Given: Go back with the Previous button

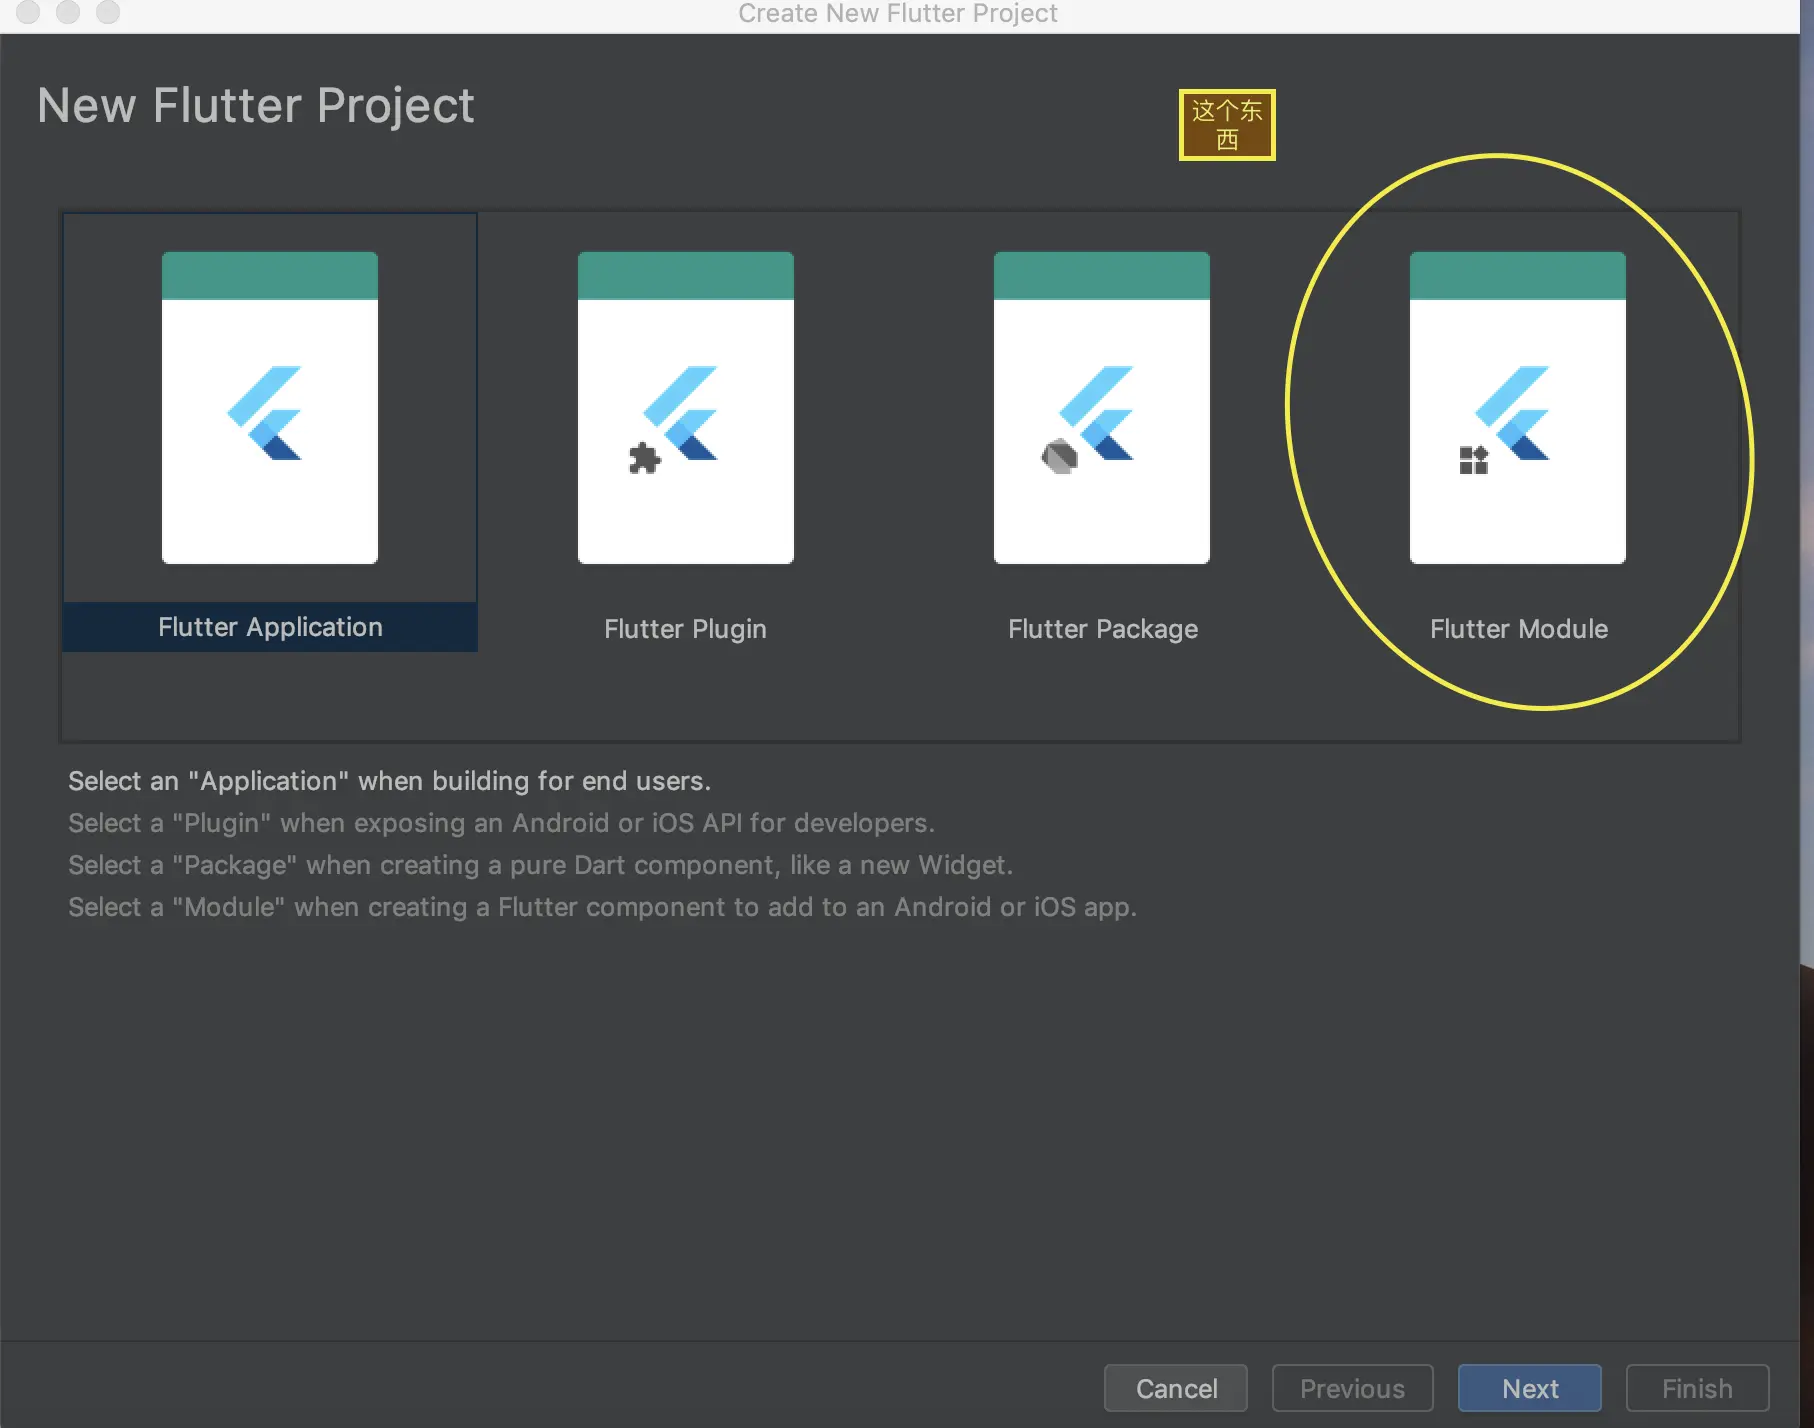Looking at the screenshot, I should tap(1352, 1388).
